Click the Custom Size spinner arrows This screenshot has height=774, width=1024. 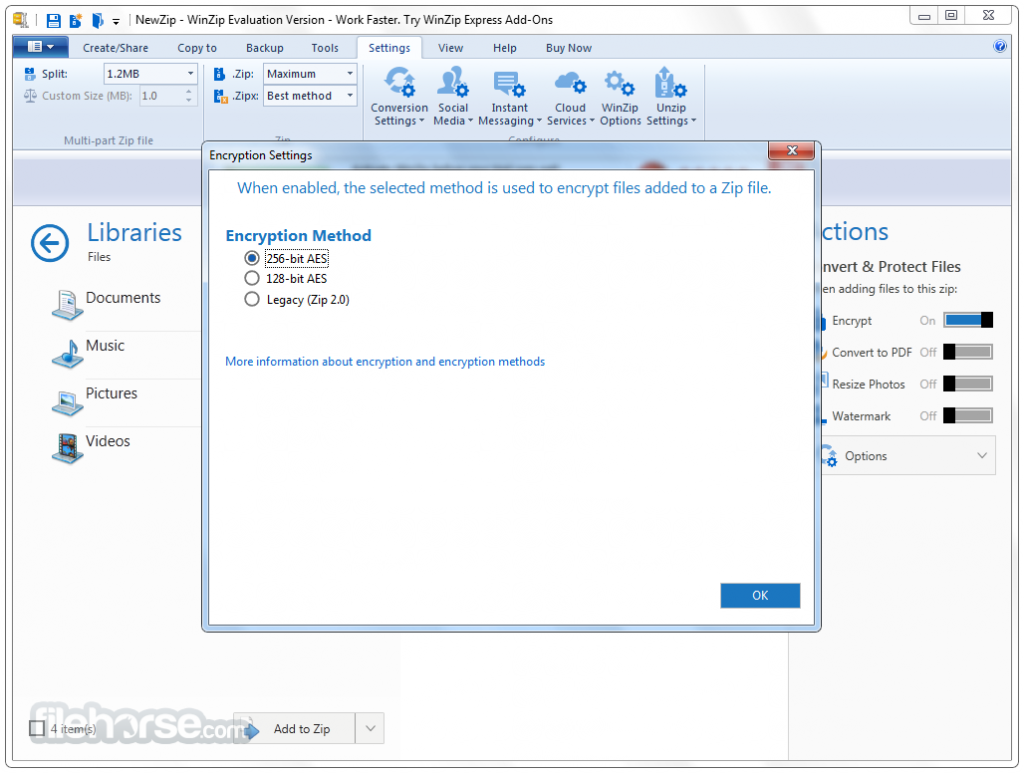pos(189,96)
